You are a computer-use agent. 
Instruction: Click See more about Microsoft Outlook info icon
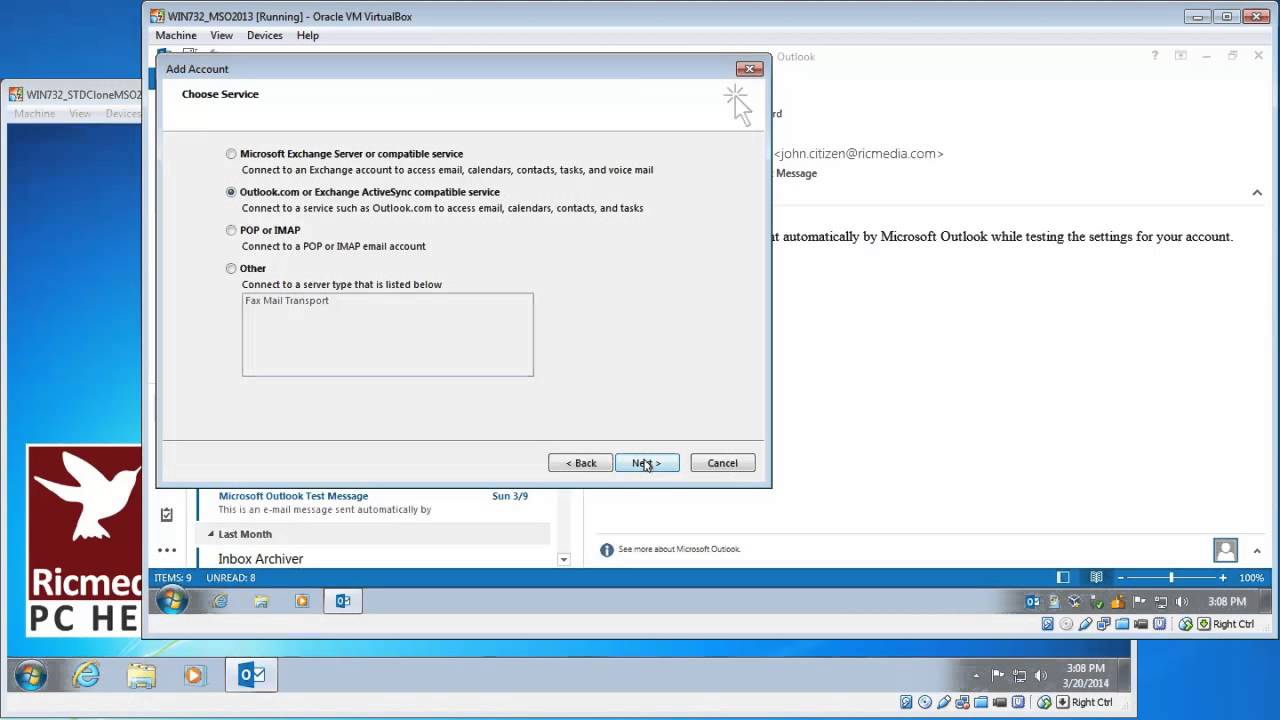(606, 550)
